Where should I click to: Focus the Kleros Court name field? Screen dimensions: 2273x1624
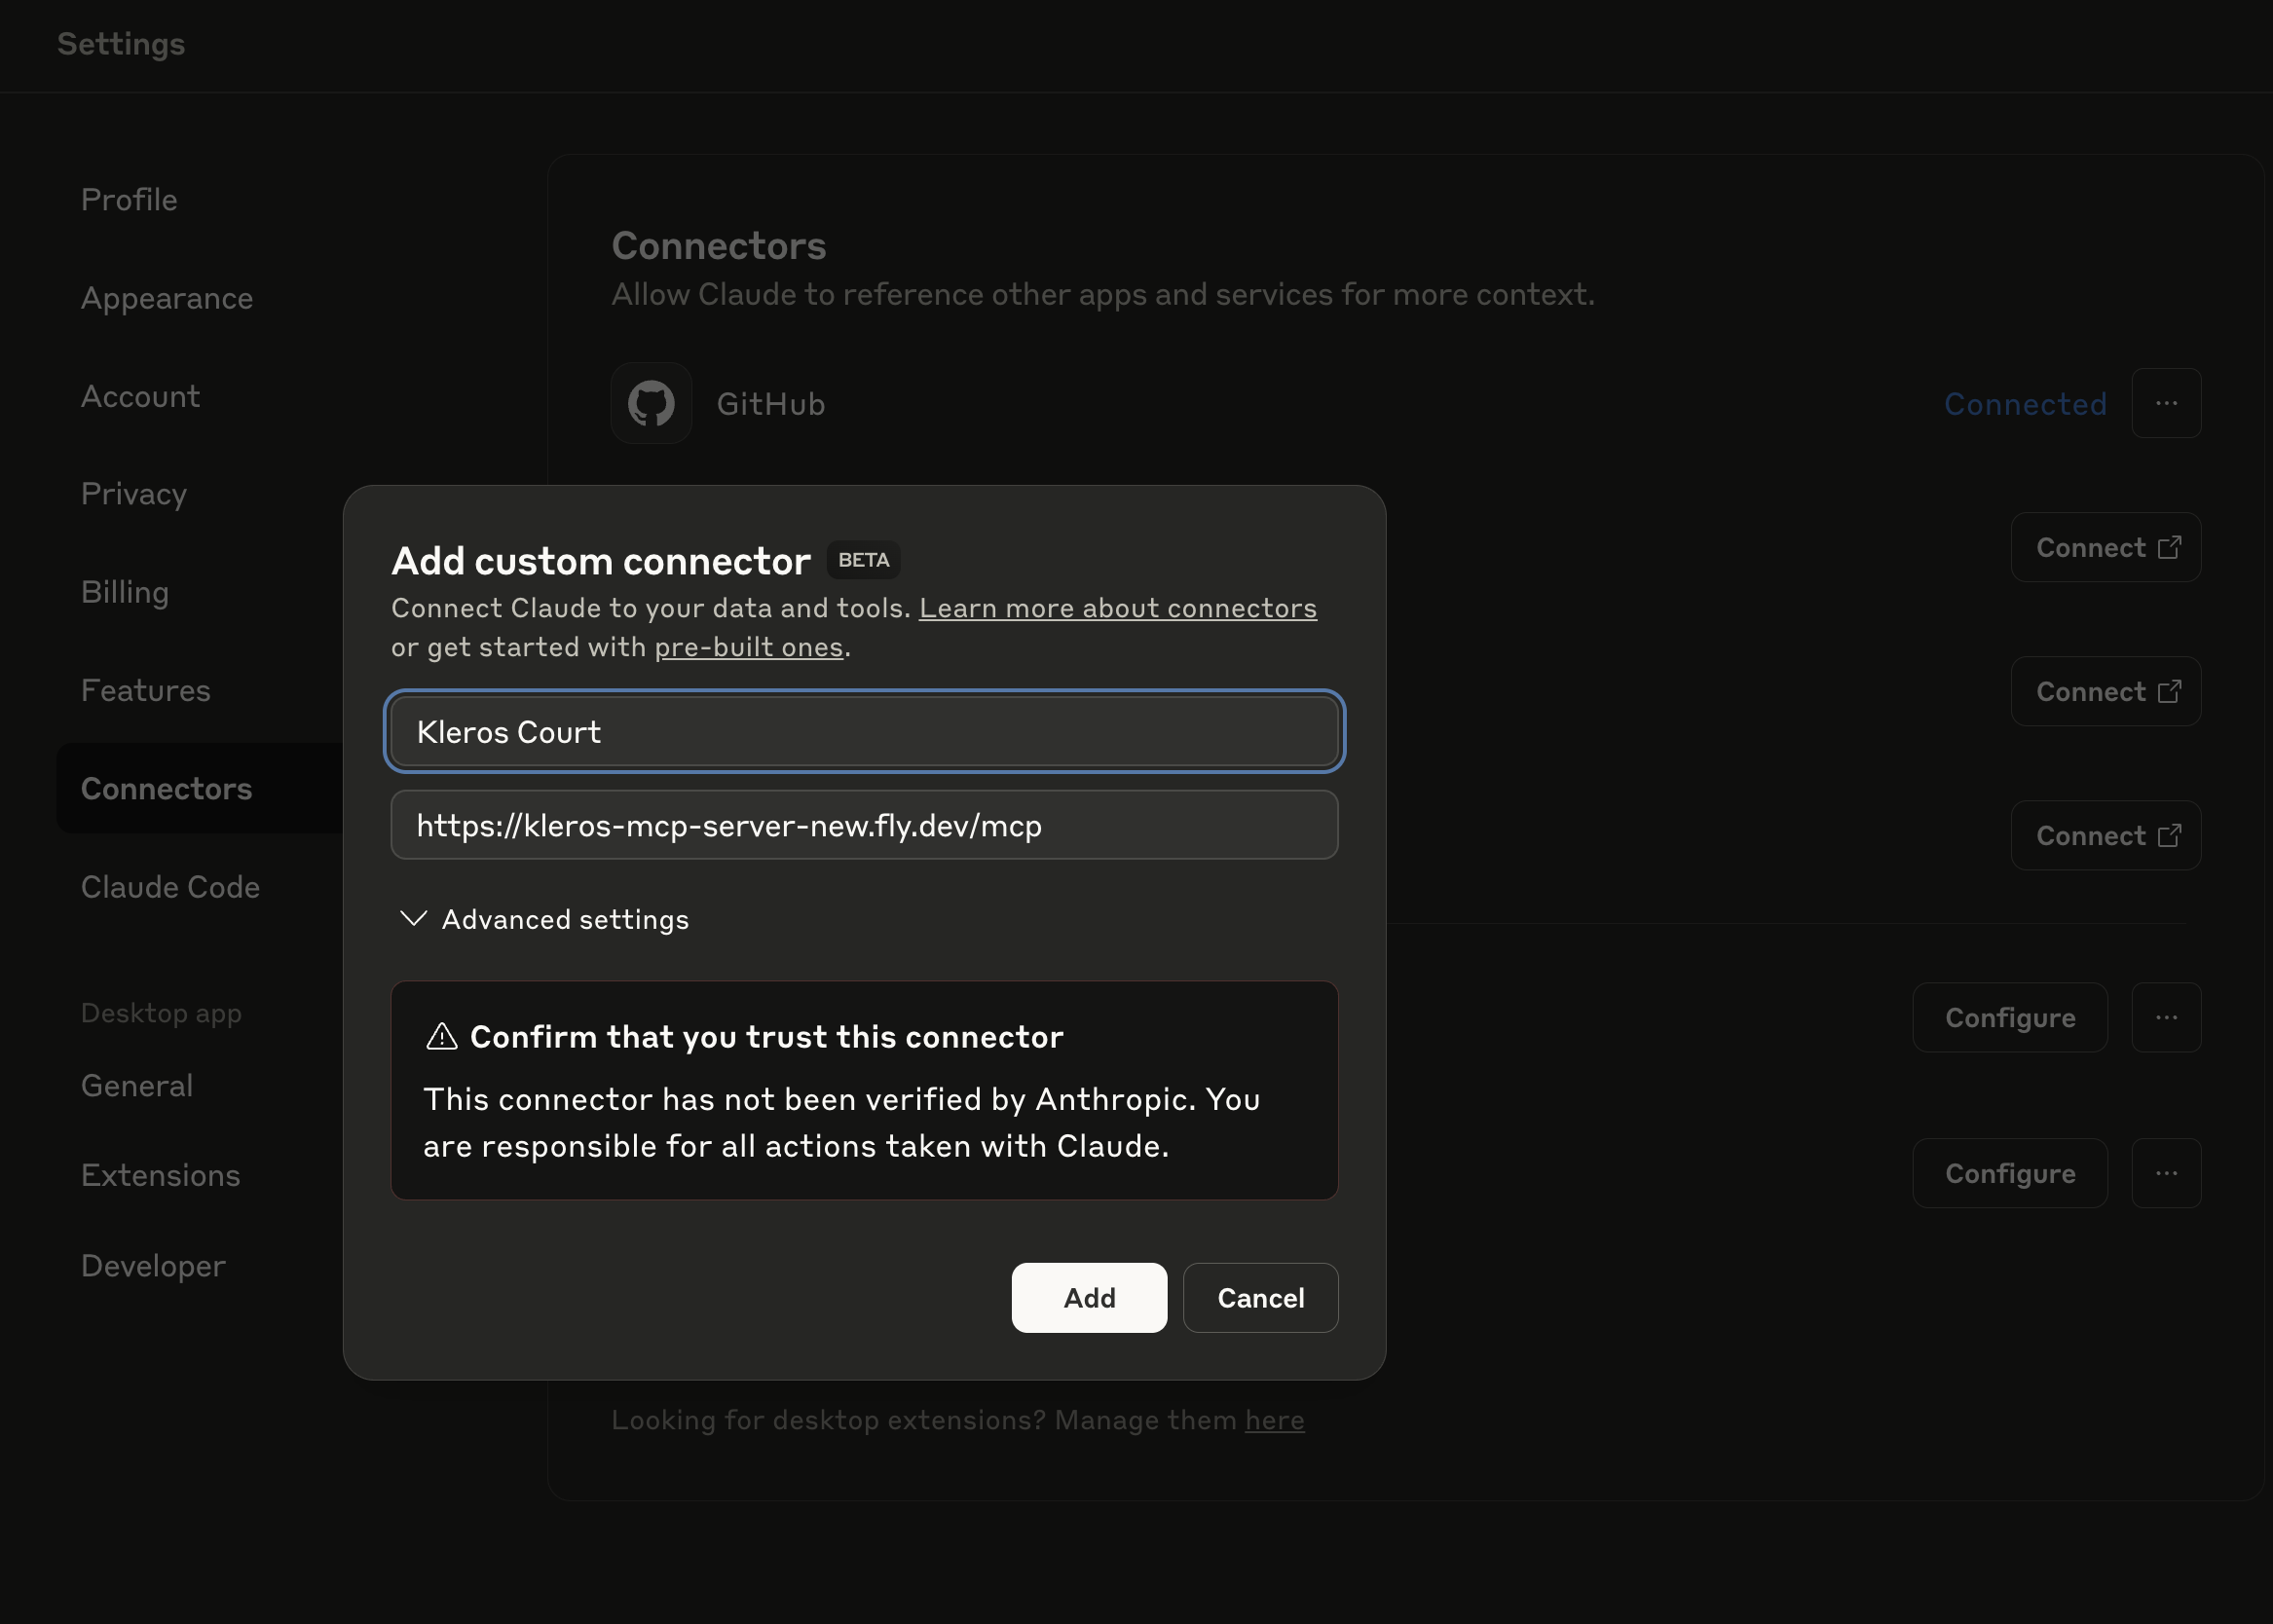coord(864,732)
